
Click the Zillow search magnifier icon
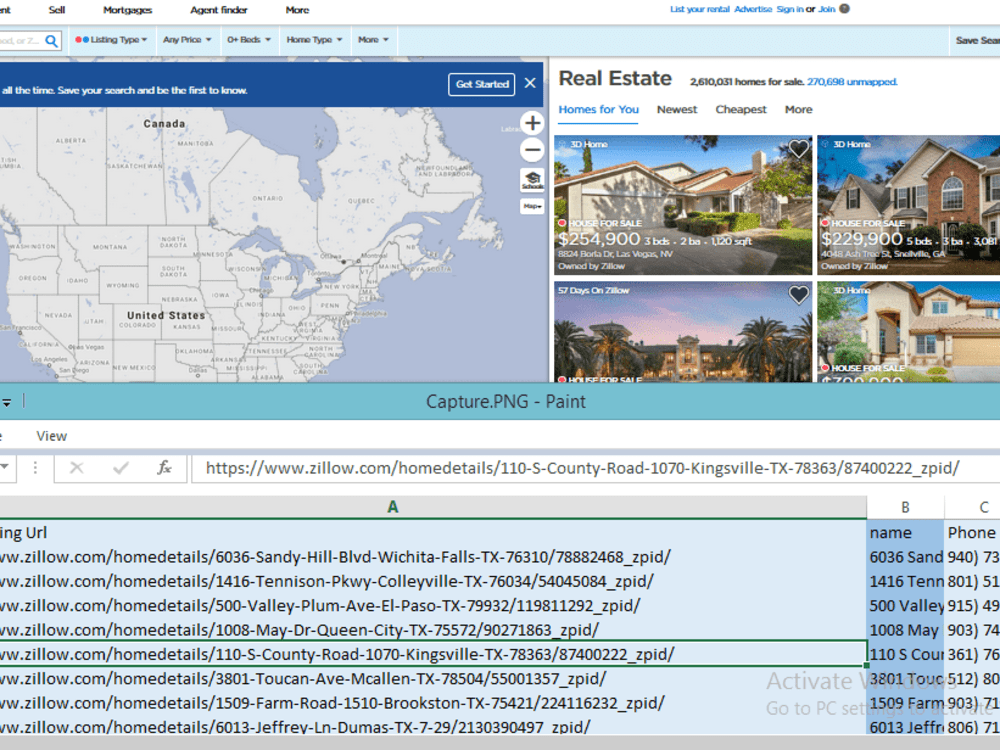pyautogui.click(x=51, y=41)
